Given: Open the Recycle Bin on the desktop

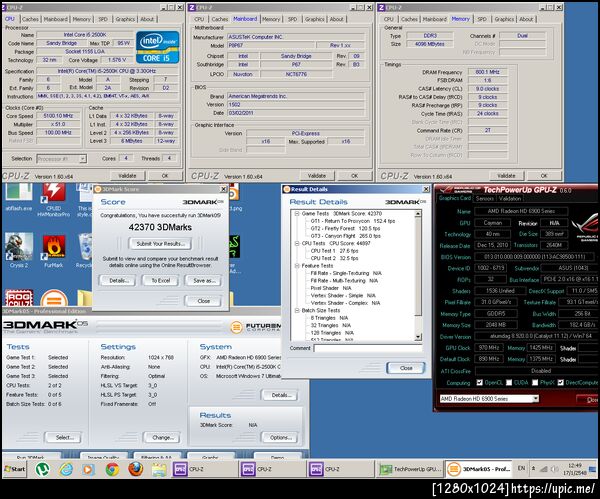Looking at the screenshot, I should click(86, 250).
